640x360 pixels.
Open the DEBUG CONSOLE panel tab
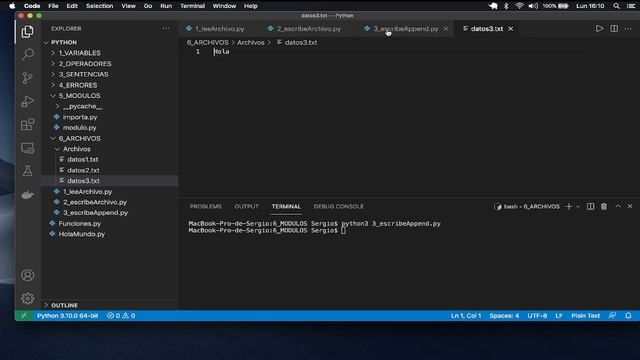pyautogui.click(x=339, y=207)
